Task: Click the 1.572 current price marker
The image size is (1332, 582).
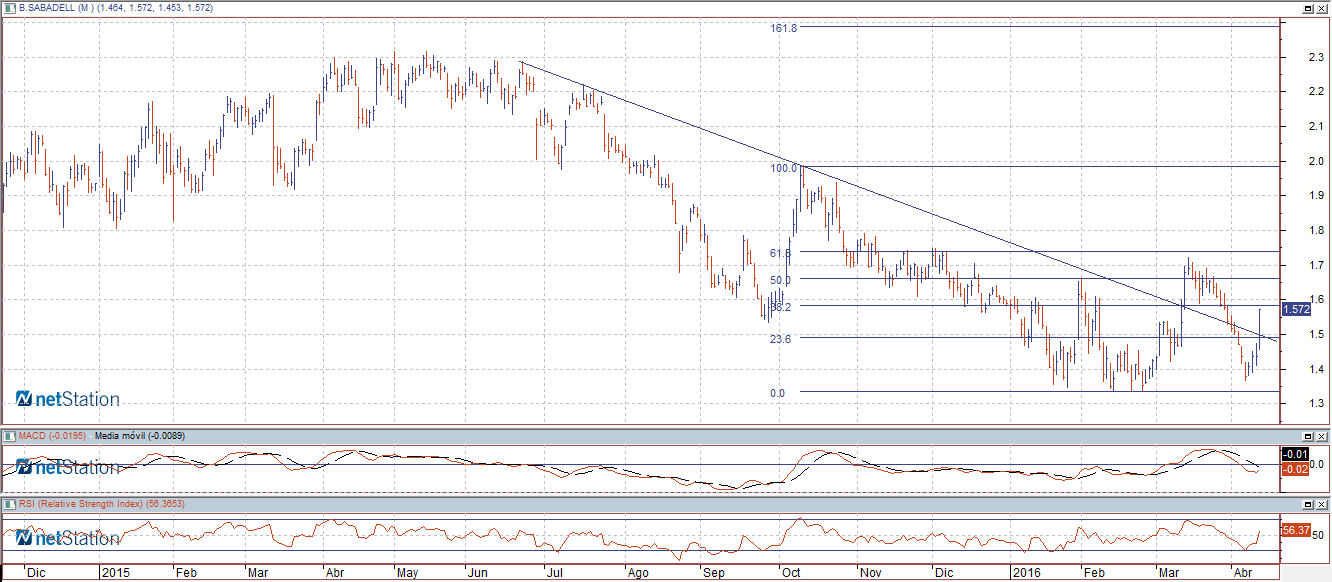Action: (1295, 309)
